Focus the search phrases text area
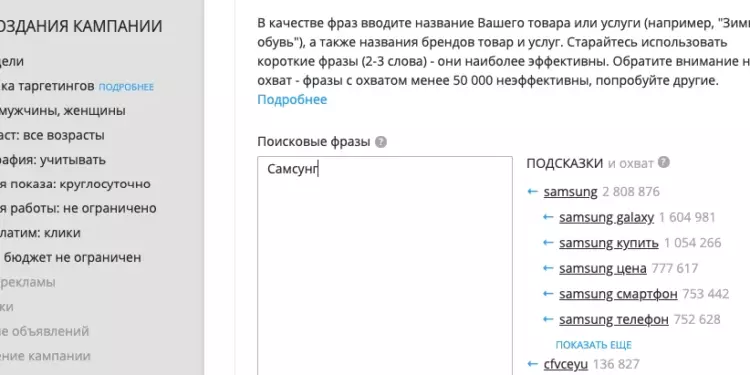The height and width of the screenshot is (375, 750). tap(385, 265)
